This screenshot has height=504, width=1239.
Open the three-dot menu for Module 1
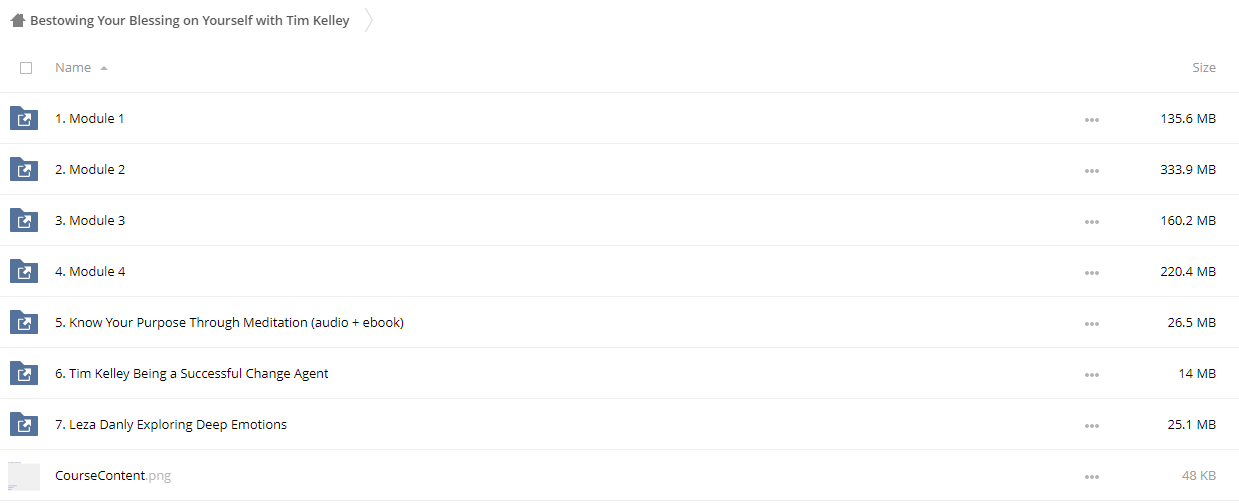[1091, 120]
